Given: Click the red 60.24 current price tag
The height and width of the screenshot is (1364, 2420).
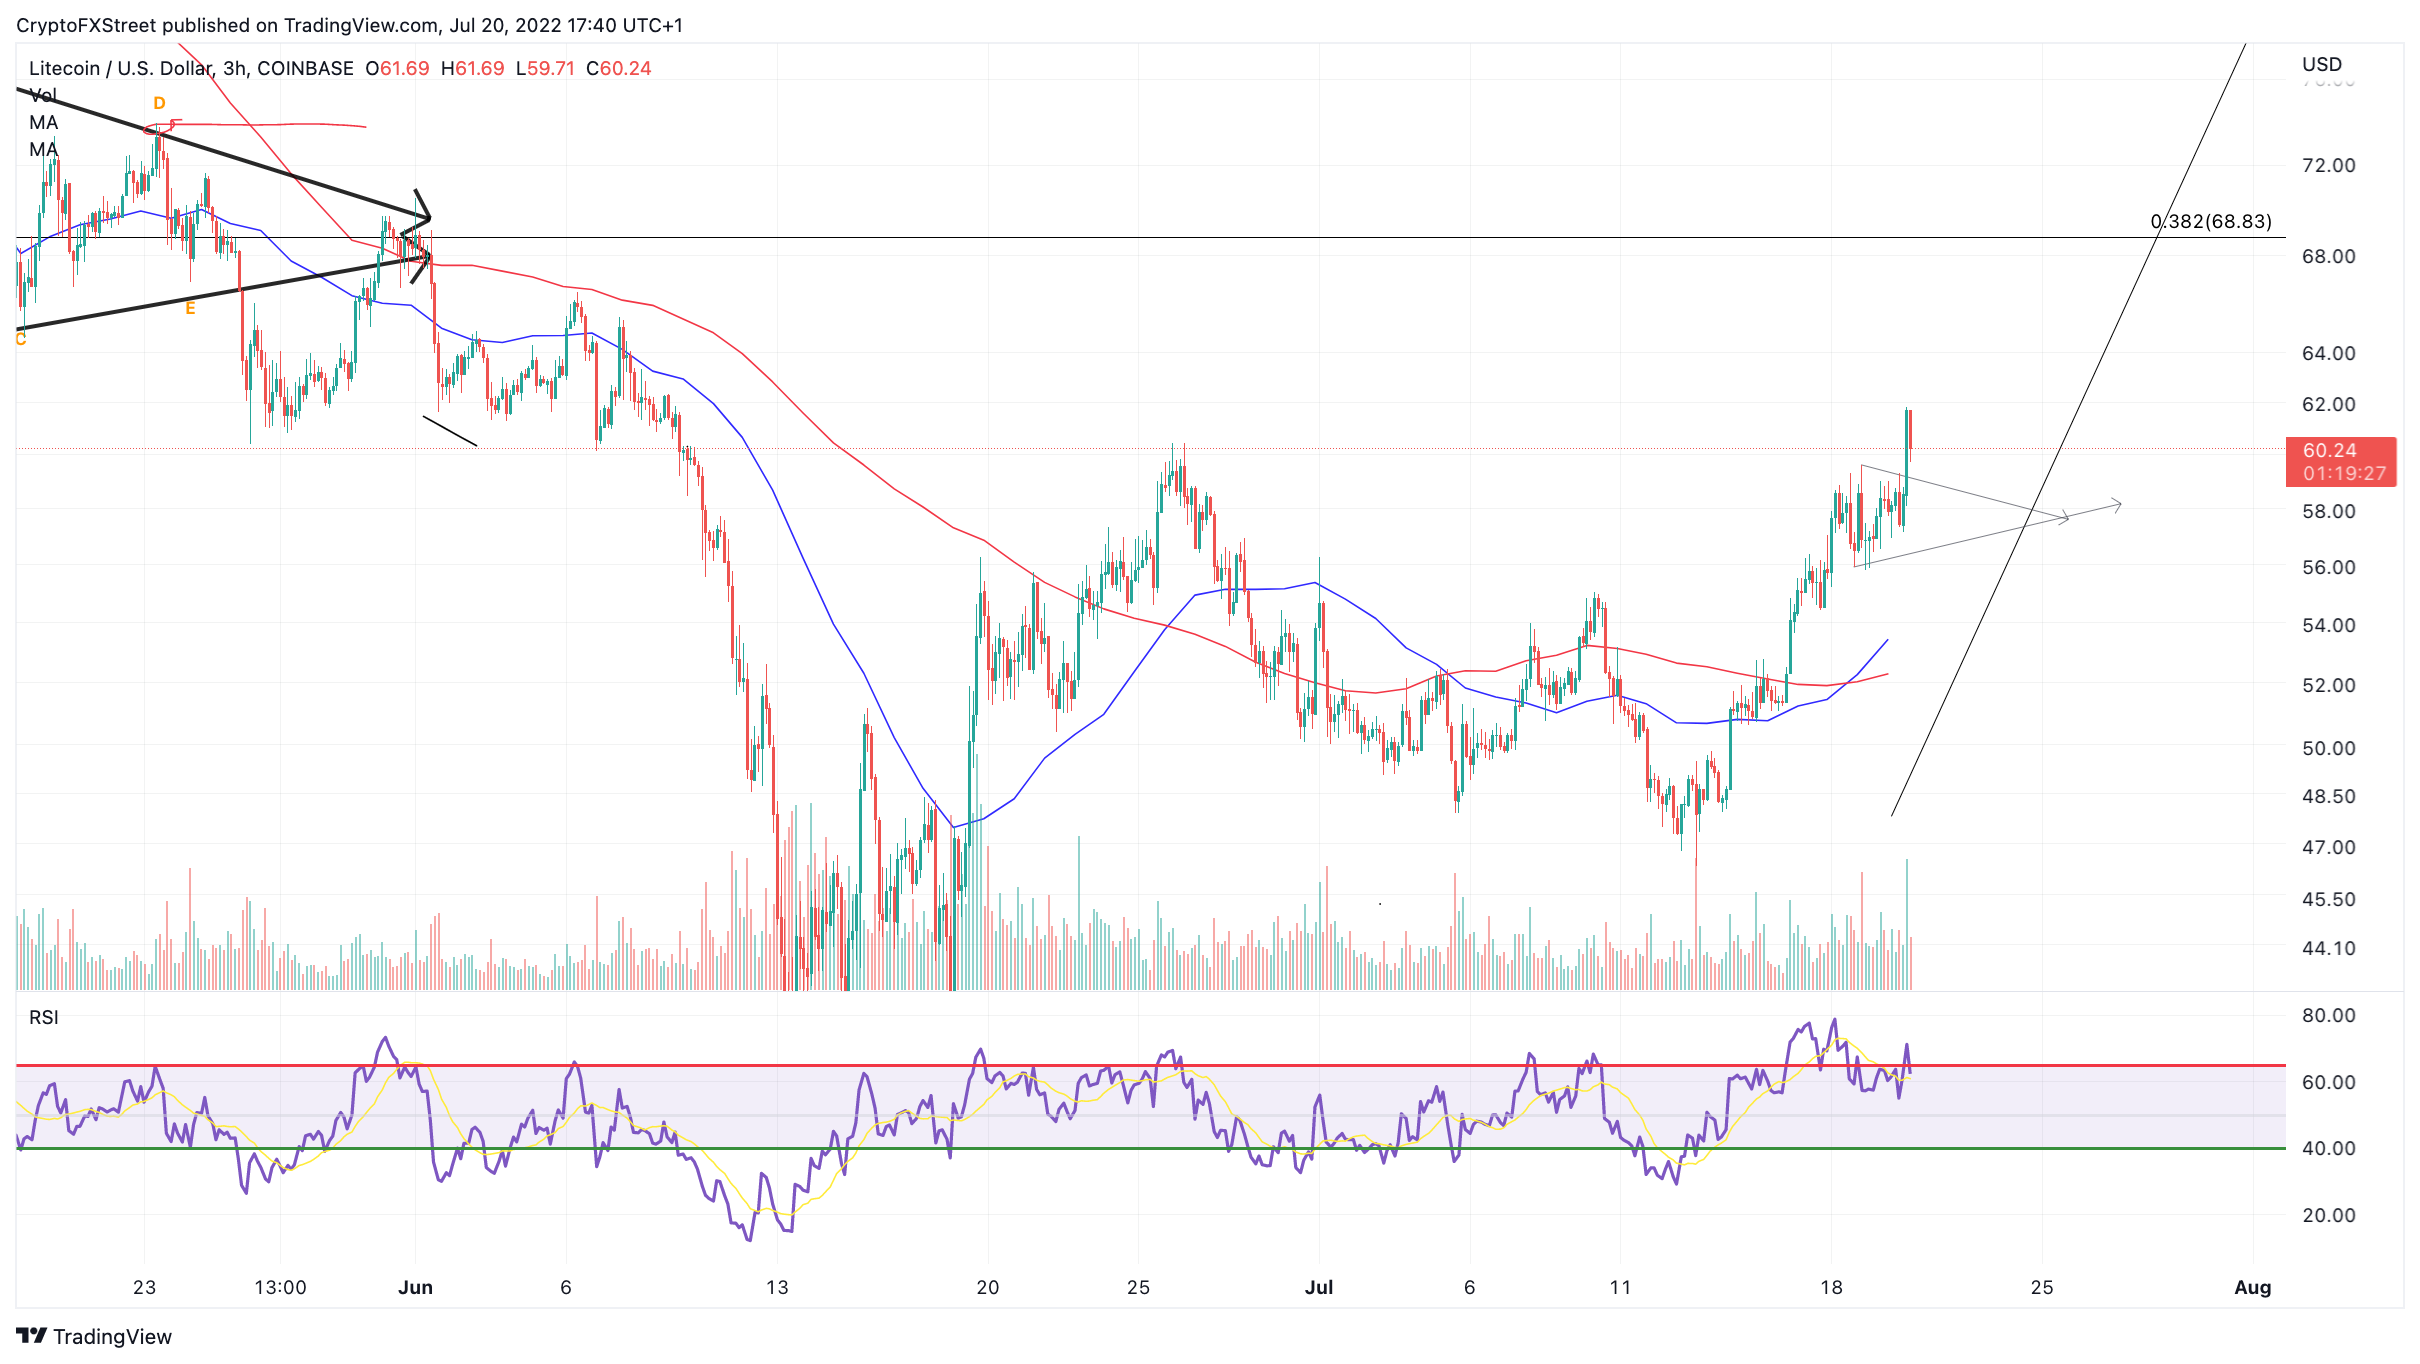Looking at the screenshot, I should (2340, 461).
